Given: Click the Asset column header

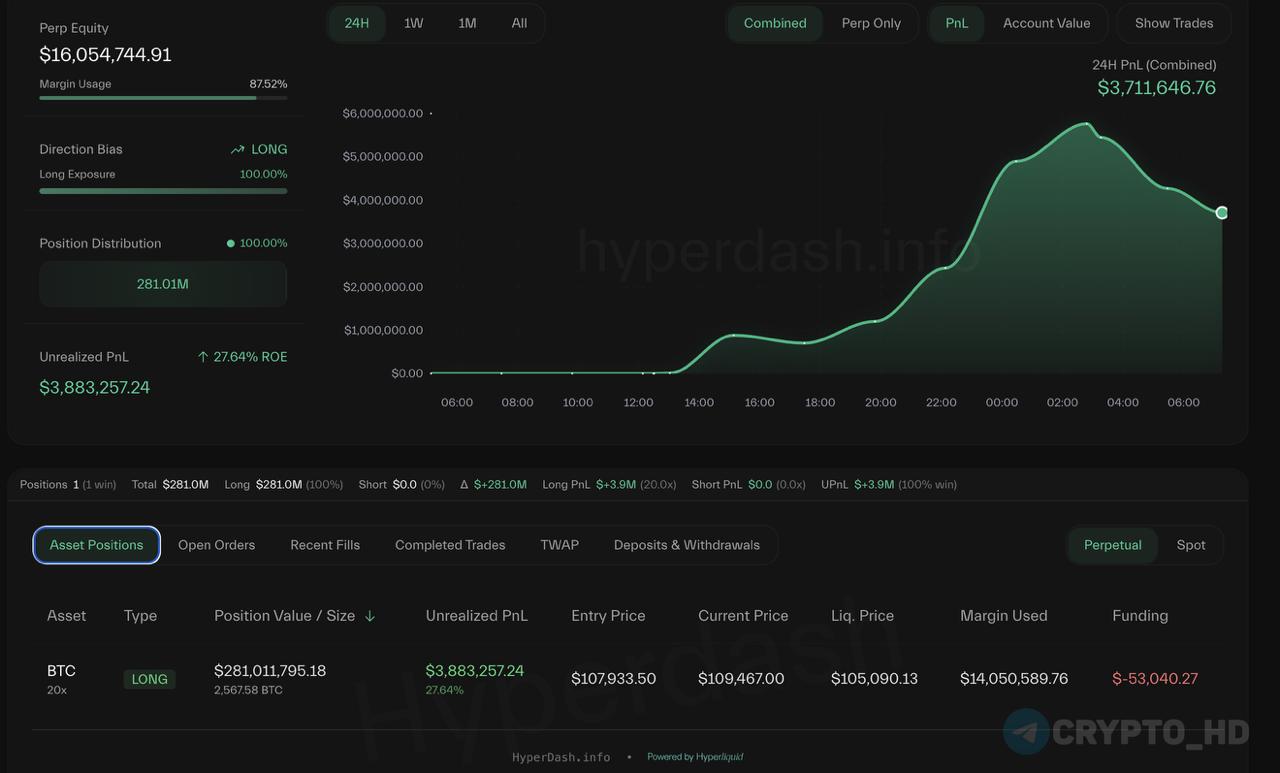Looking at the screenshot, I should click(x=67, y=616).
